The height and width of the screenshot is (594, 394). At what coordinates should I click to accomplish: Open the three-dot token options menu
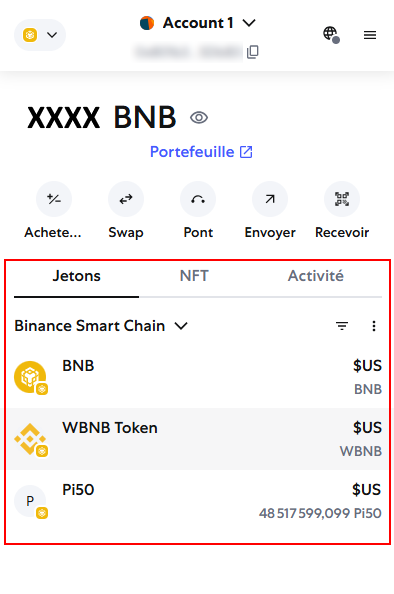coord(374,326)
